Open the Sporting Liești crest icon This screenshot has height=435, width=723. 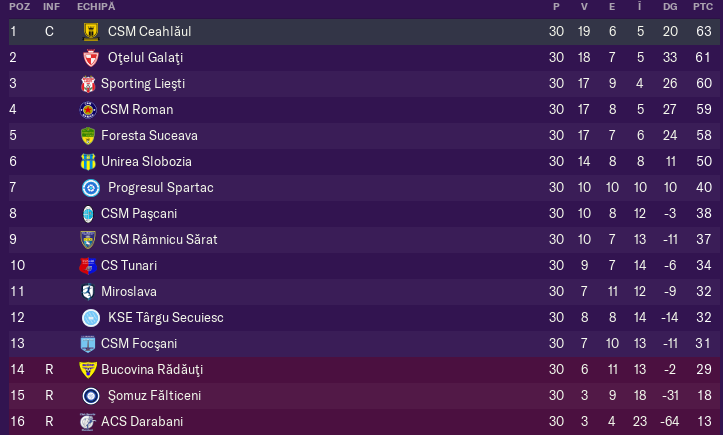(88, 84)
